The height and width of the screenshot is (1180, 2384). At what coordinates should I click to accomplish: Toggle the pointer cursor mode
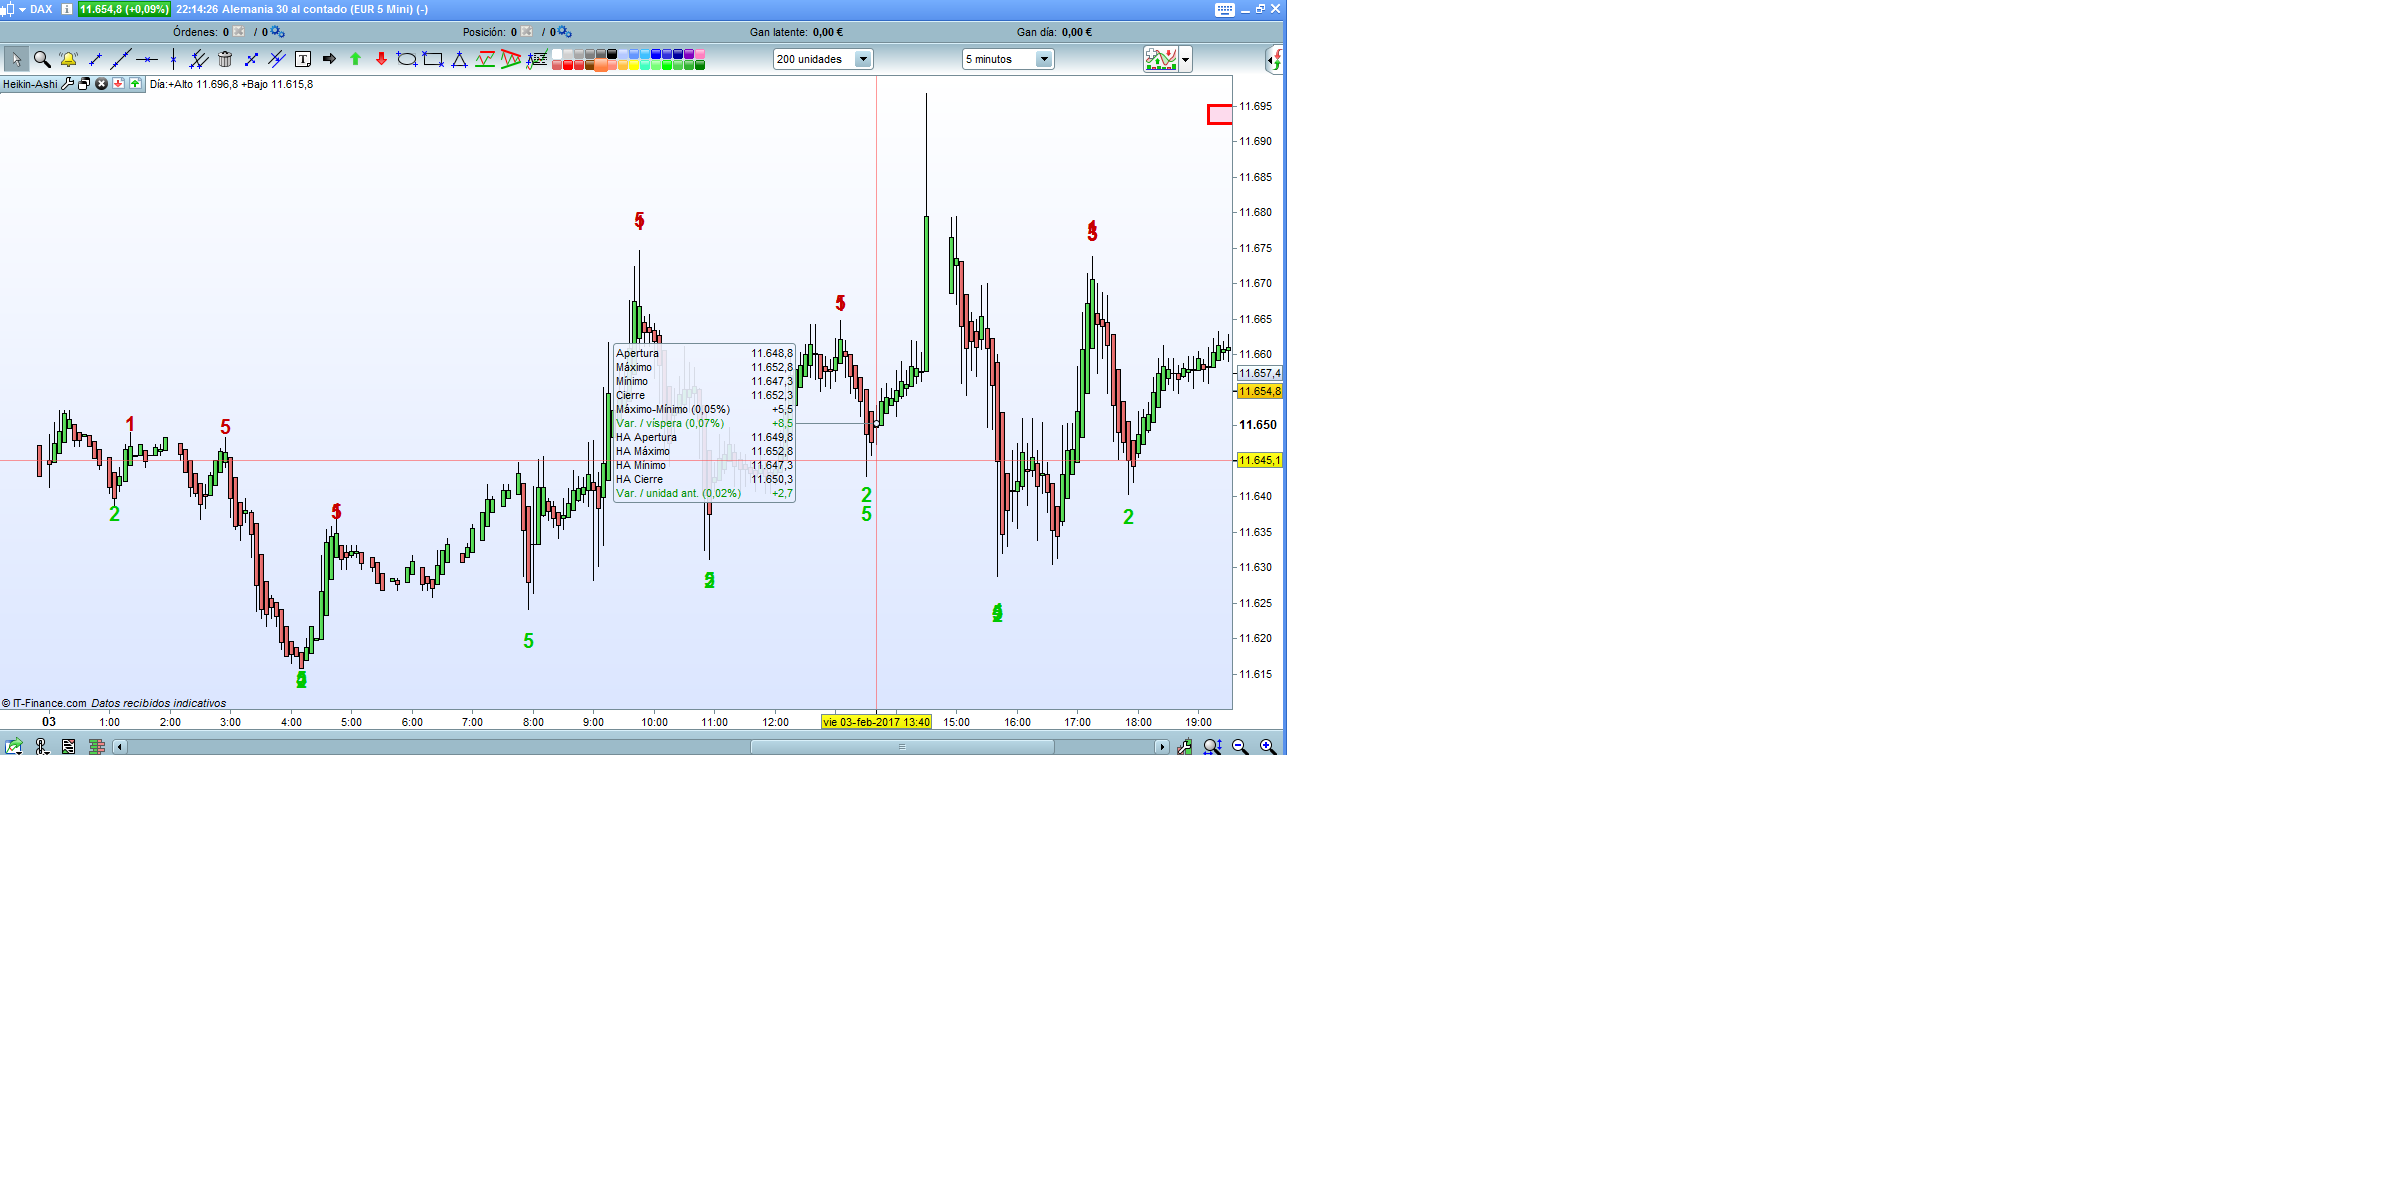pos(16,60)
